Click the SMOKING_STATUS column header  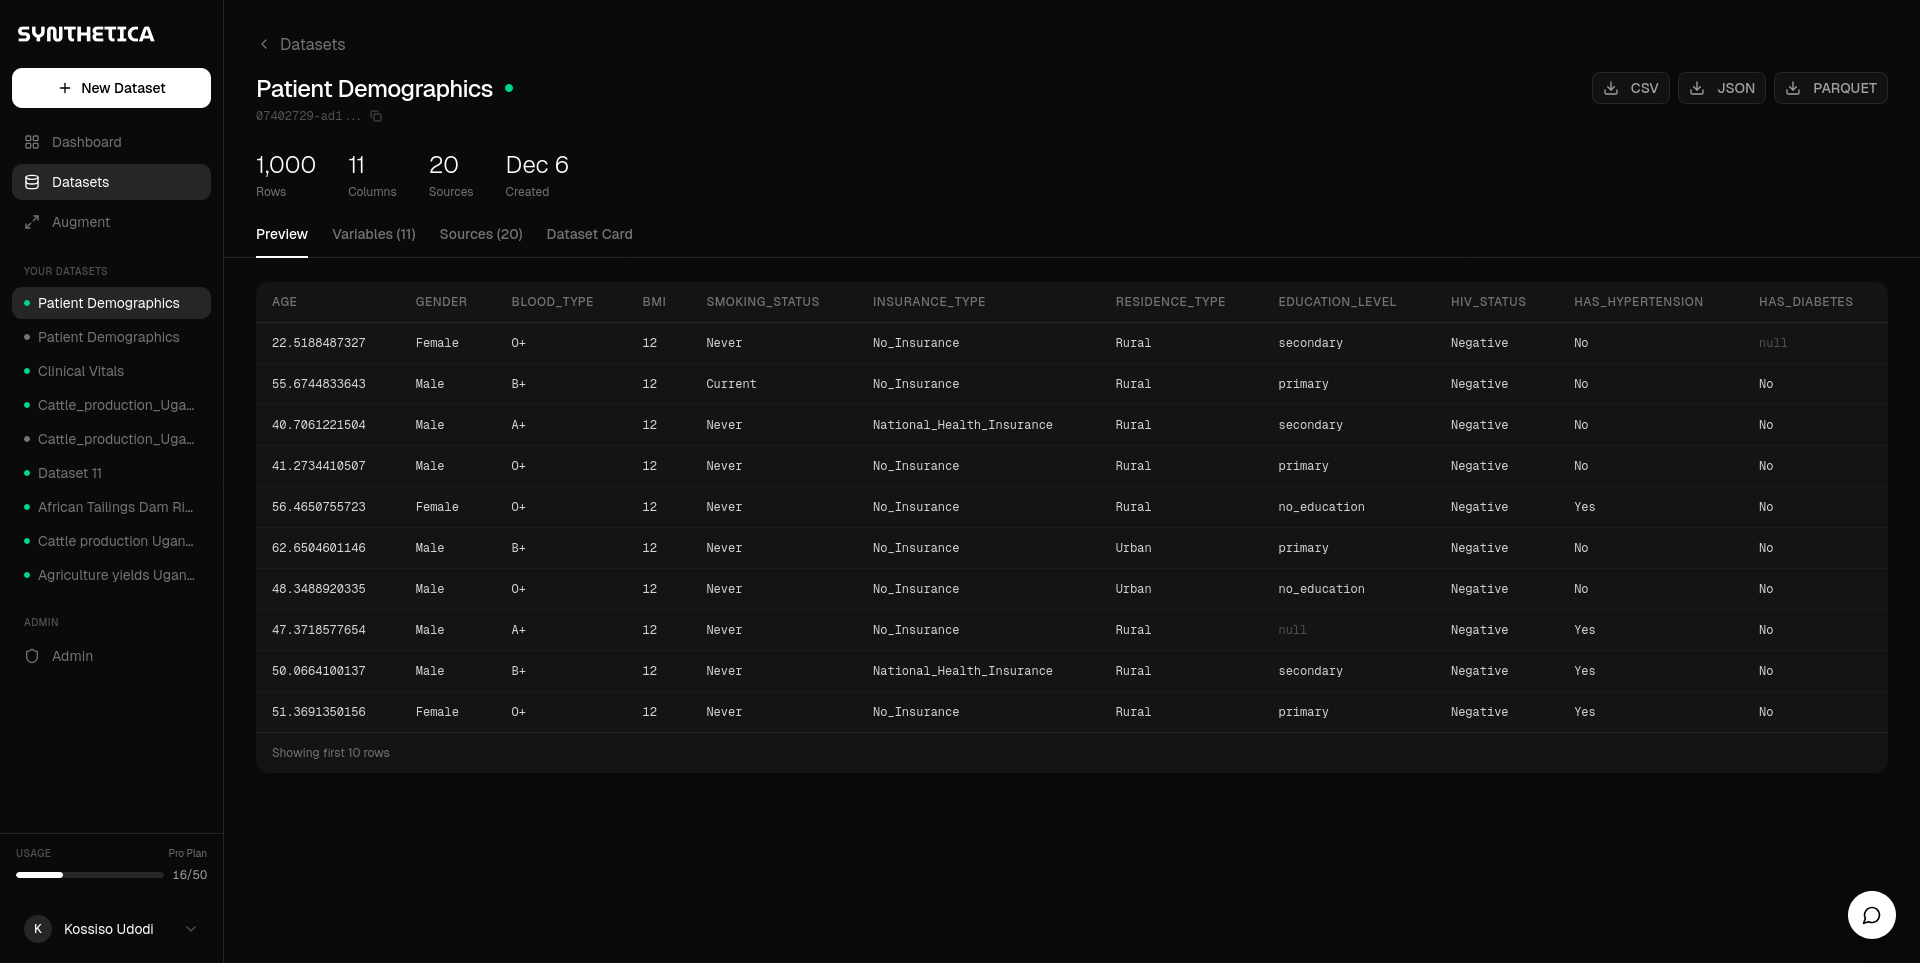762,302
